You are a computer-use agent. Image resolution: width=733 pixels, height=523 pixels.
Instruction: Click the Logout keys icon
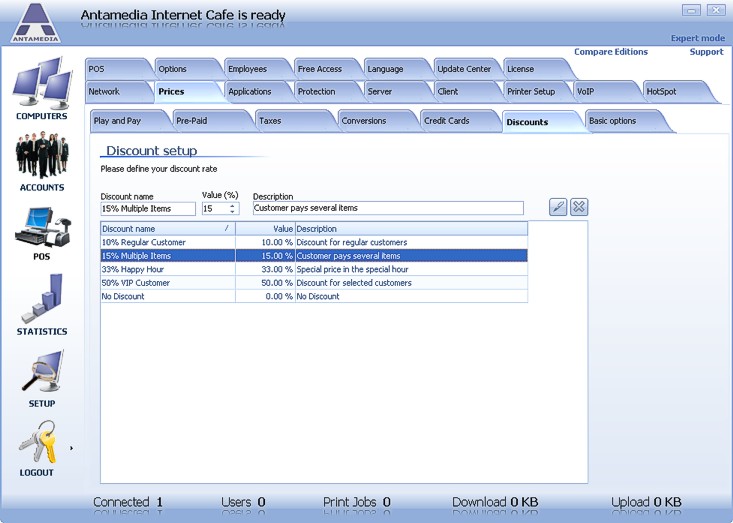tap(37, 442)
